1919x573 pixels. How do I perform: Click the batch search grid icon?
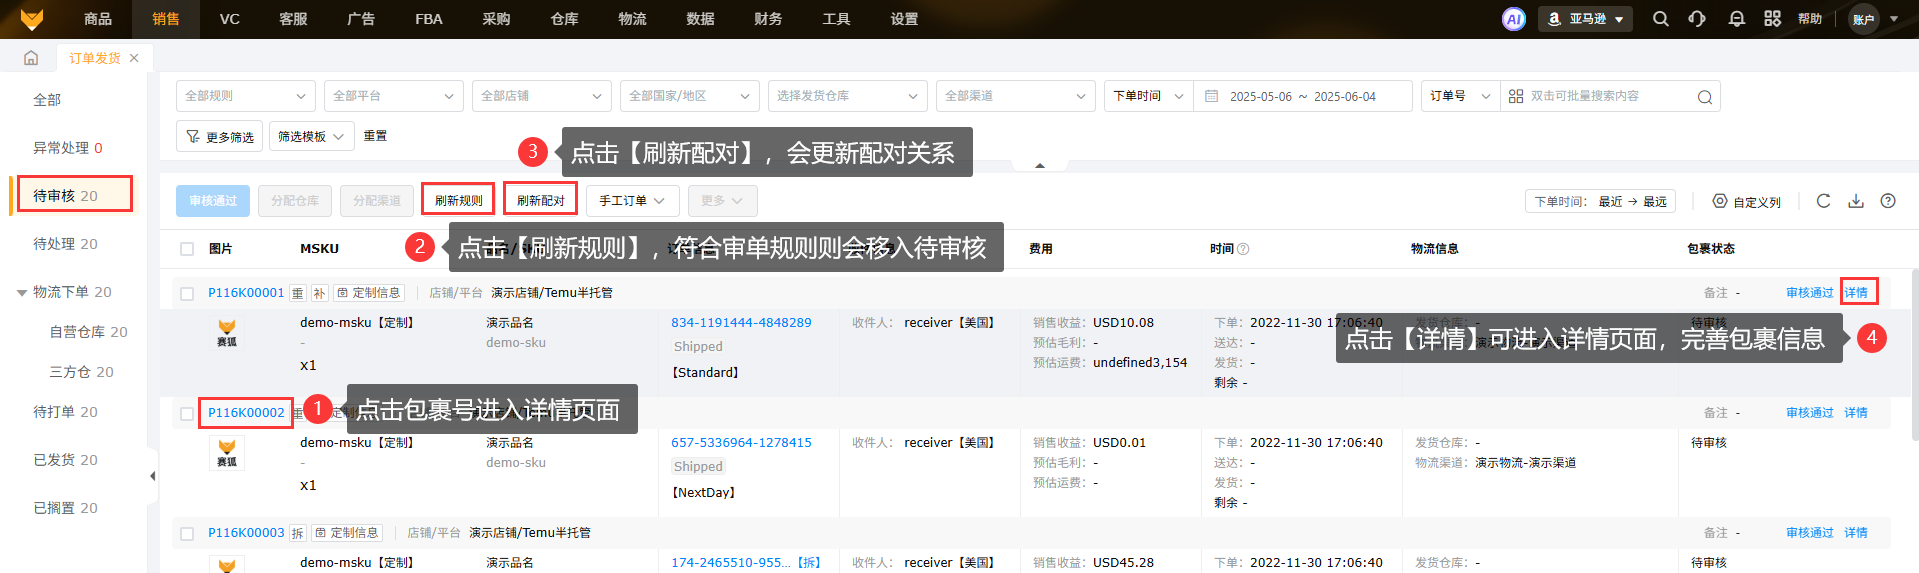[1516, 96]
